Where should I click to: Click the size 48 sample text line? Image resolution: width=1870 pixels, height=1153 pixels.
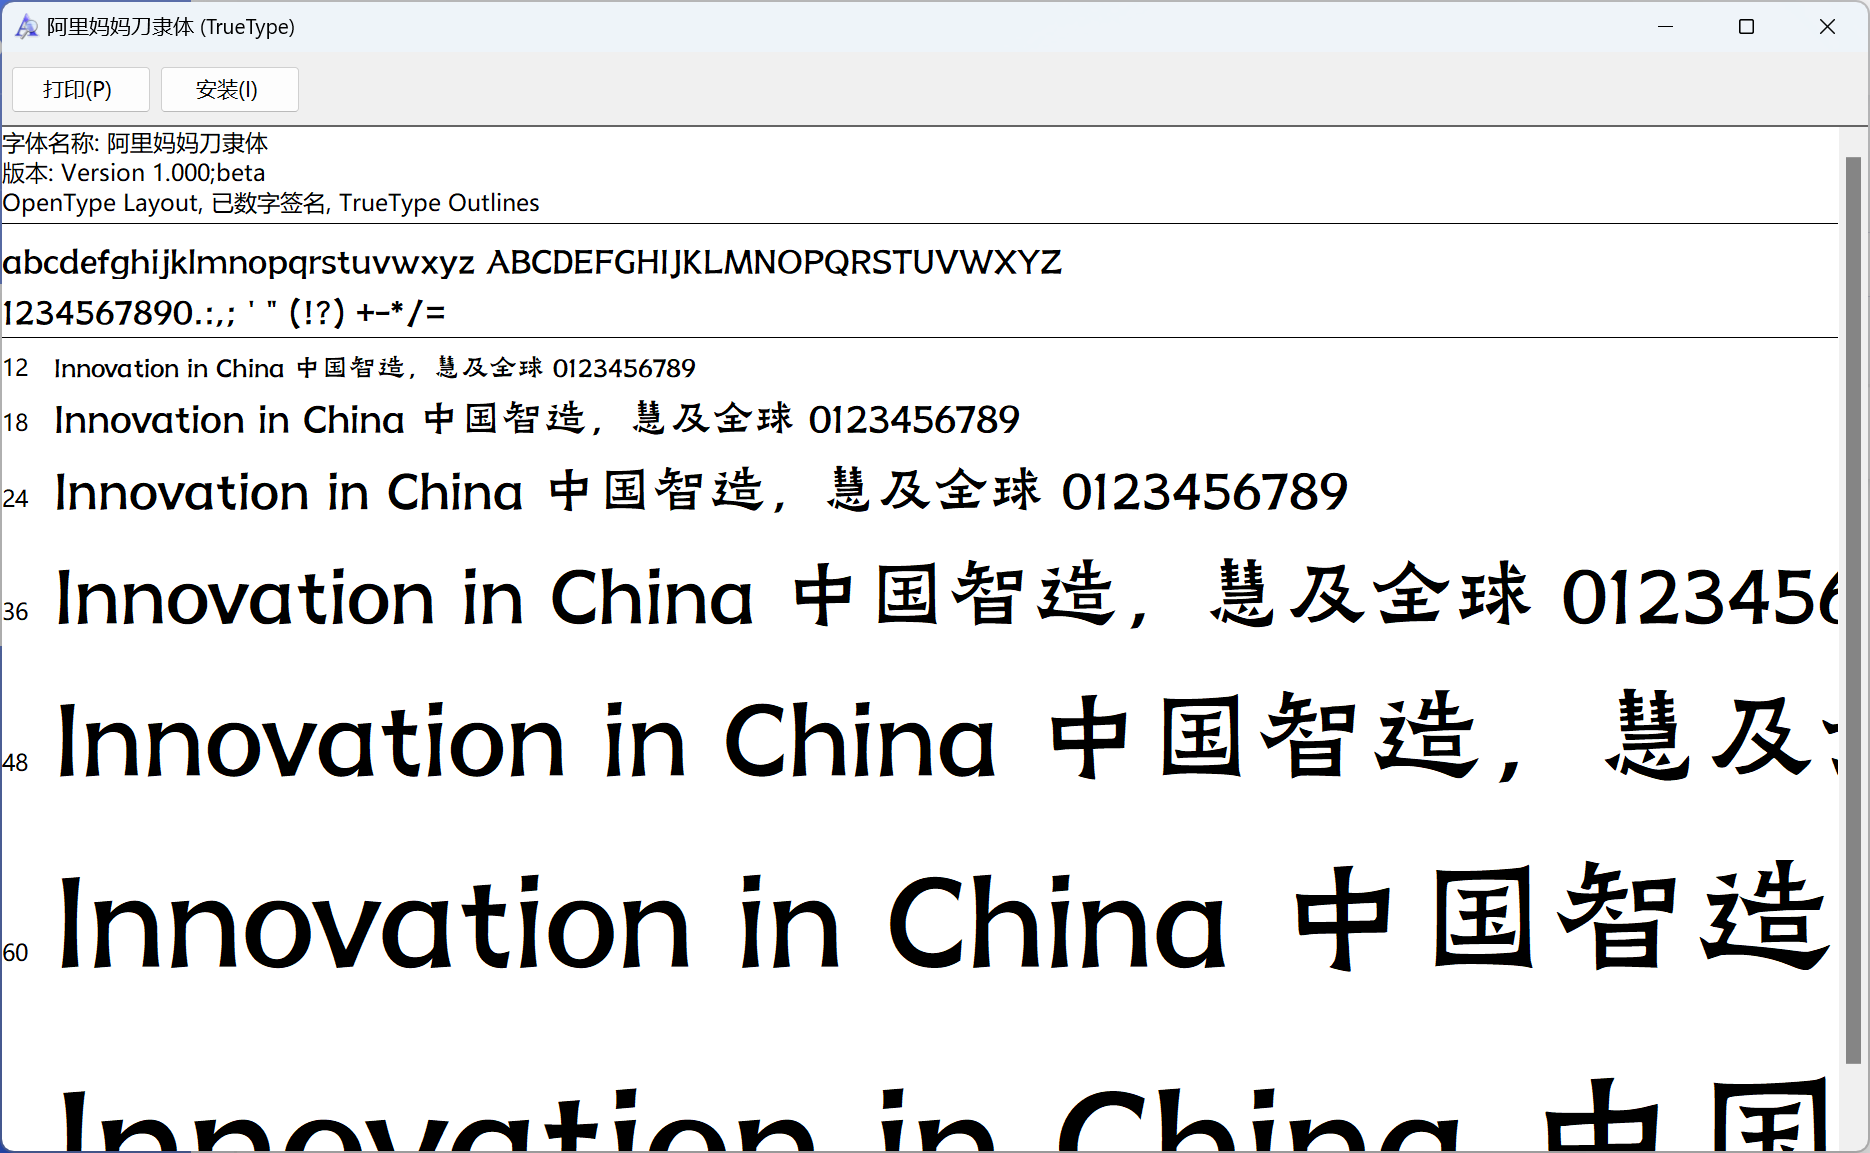pyautogui.click(x=946, y=738)
